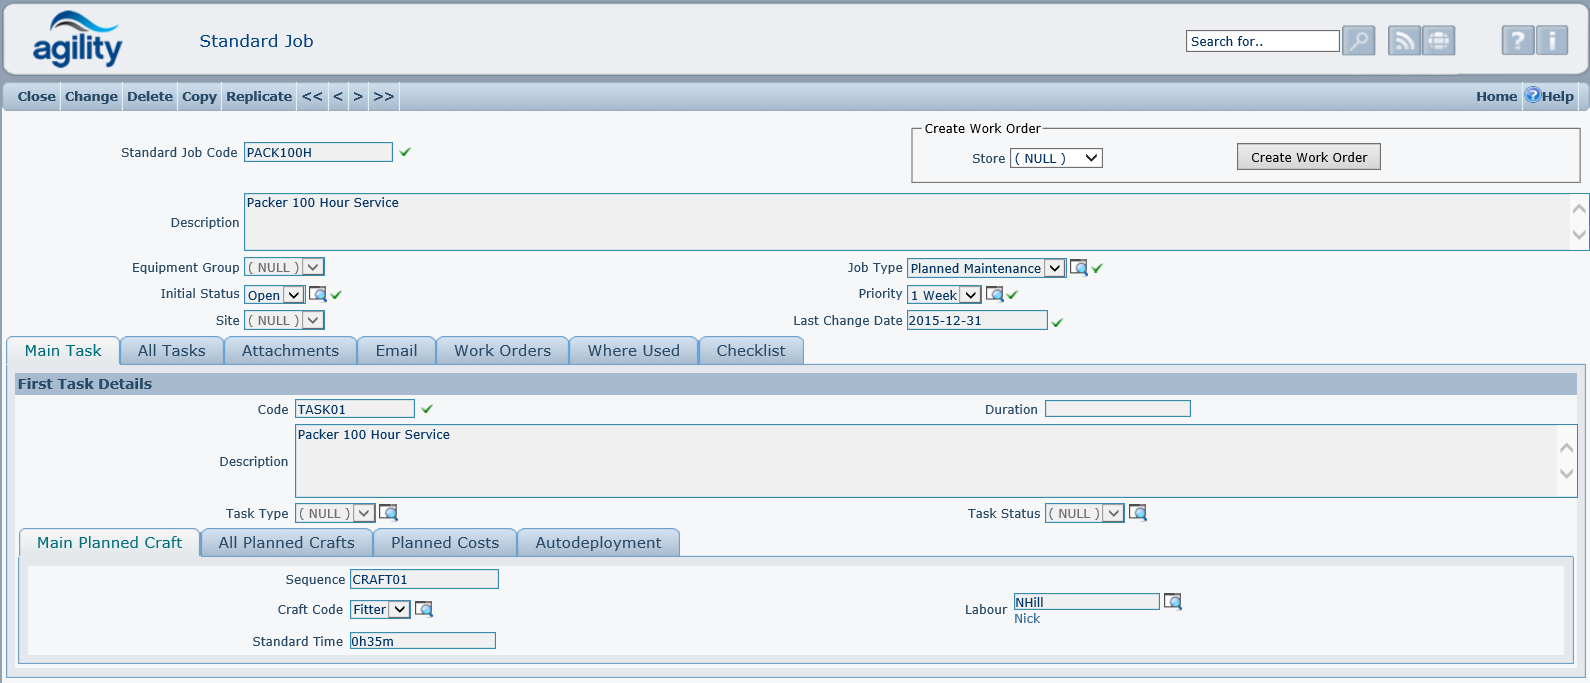Switch to the All Tasks tab
Image resolution: width=1590 pixels, height=683 pixels.
click(x=172, y=351)
